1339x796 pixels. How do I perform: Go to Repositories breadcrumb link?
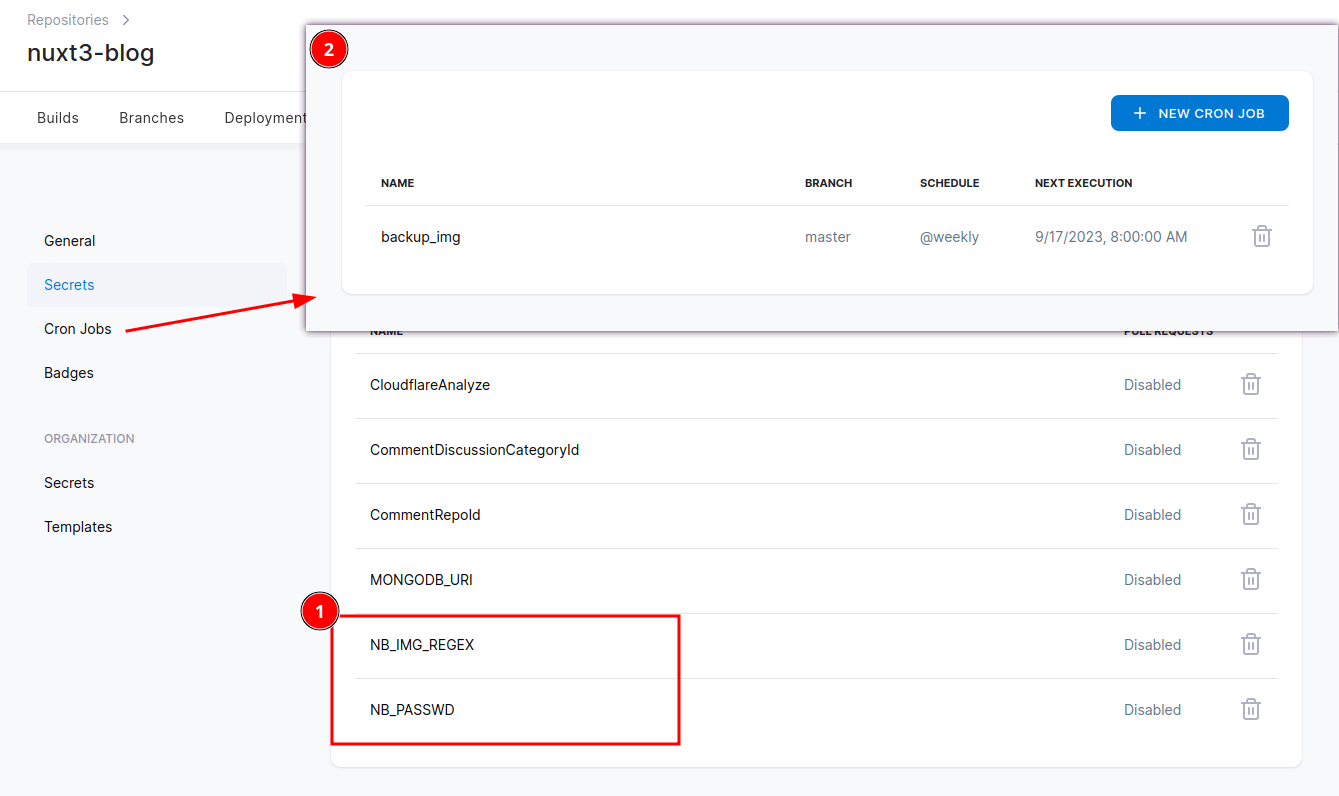pos(67,20)
